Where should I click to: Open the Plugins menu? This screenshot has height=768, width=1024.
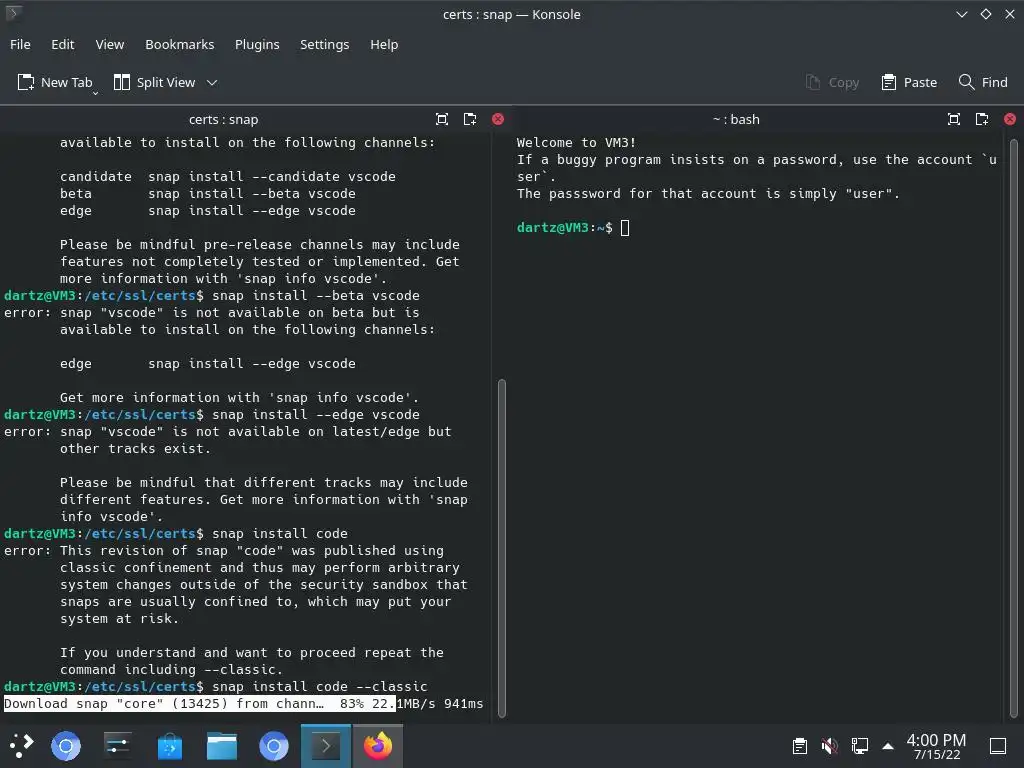click(257, 44)
